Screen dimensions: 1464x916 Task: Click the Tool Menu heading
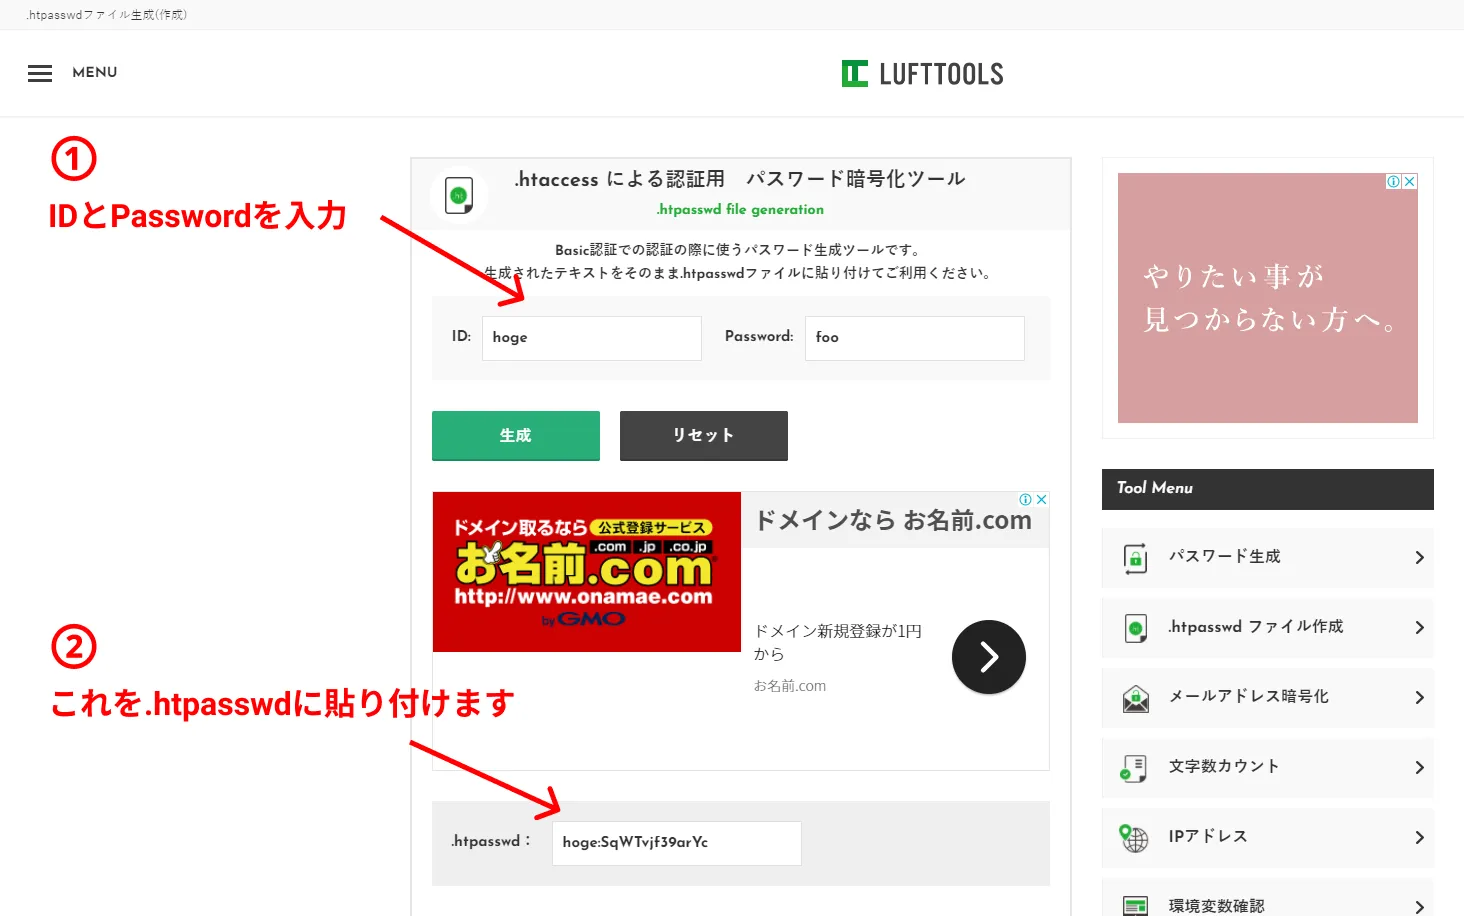click(x=1155, y=488)
